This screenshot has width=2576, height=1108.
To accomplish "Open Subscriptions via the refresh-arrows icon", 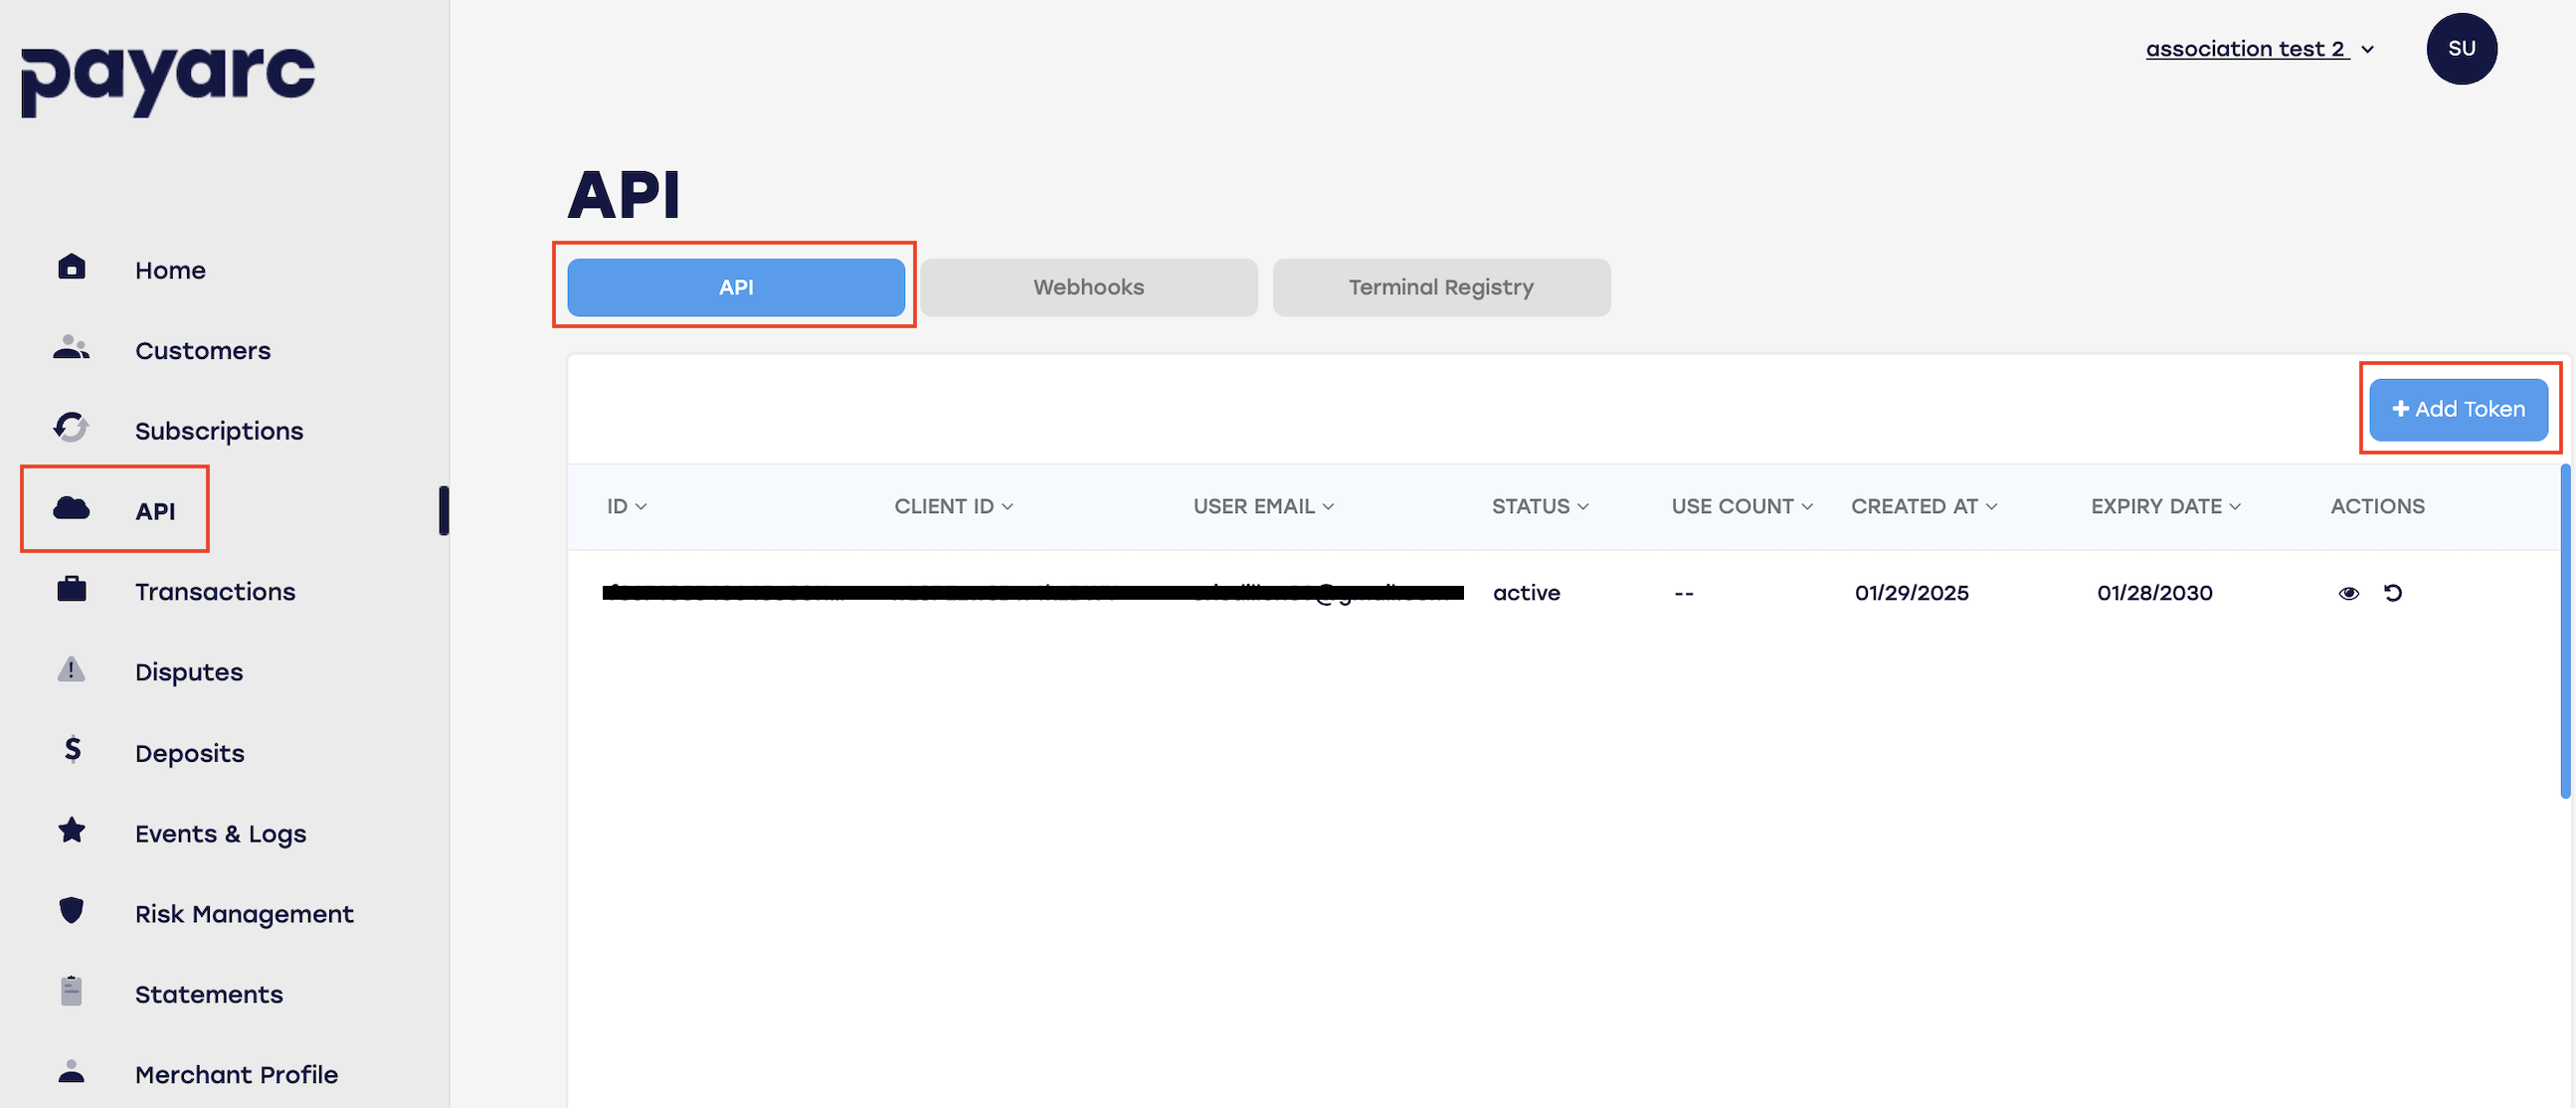I will tap(71, 428).
